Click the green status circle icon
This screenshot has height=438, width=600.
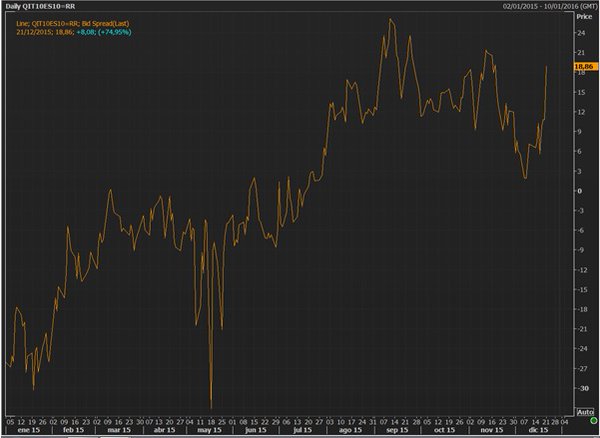pos(593,421)
